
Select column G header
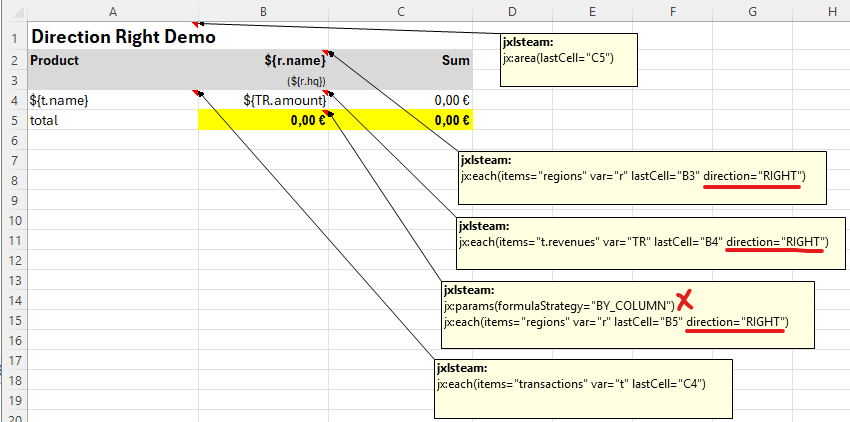751,11
